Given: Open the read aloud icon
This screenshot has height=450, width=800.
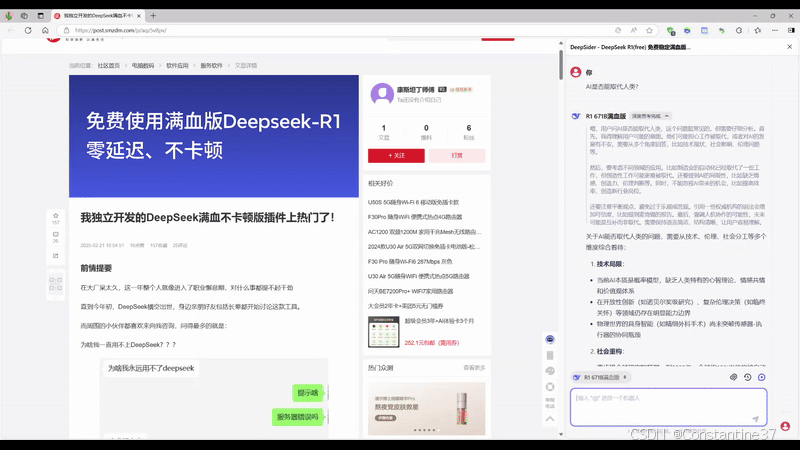Looking at the screenshot, I should [x=634, y=30].
